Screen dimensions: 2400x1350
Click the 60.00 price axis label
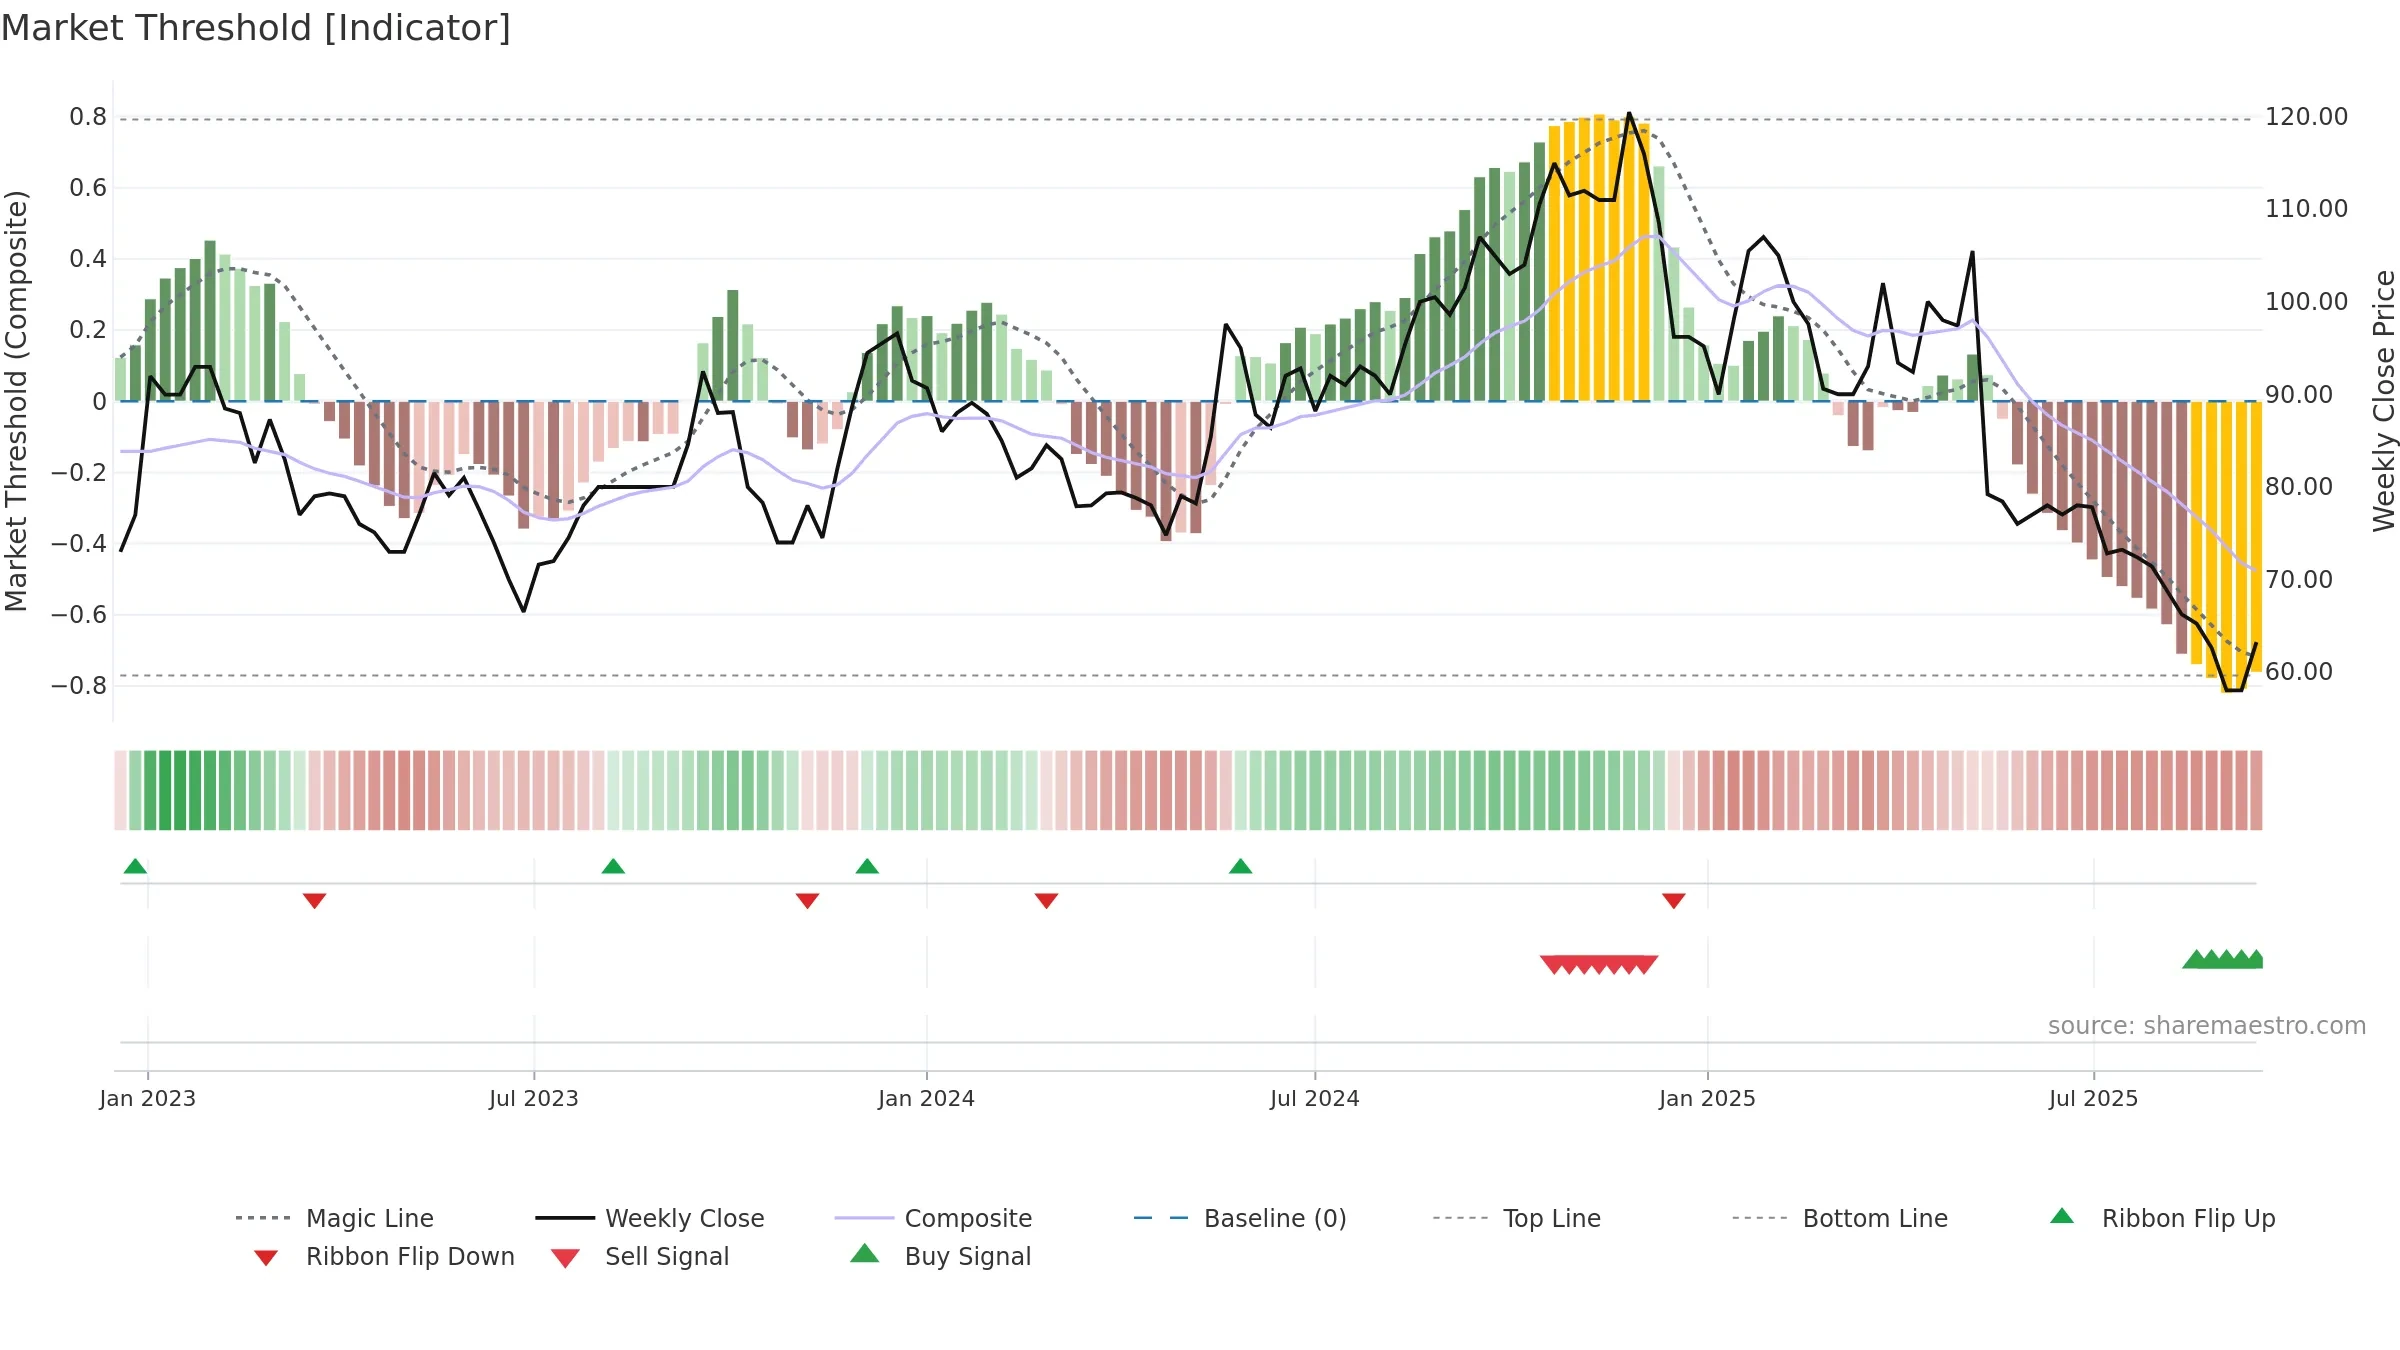click(2299, 672)
